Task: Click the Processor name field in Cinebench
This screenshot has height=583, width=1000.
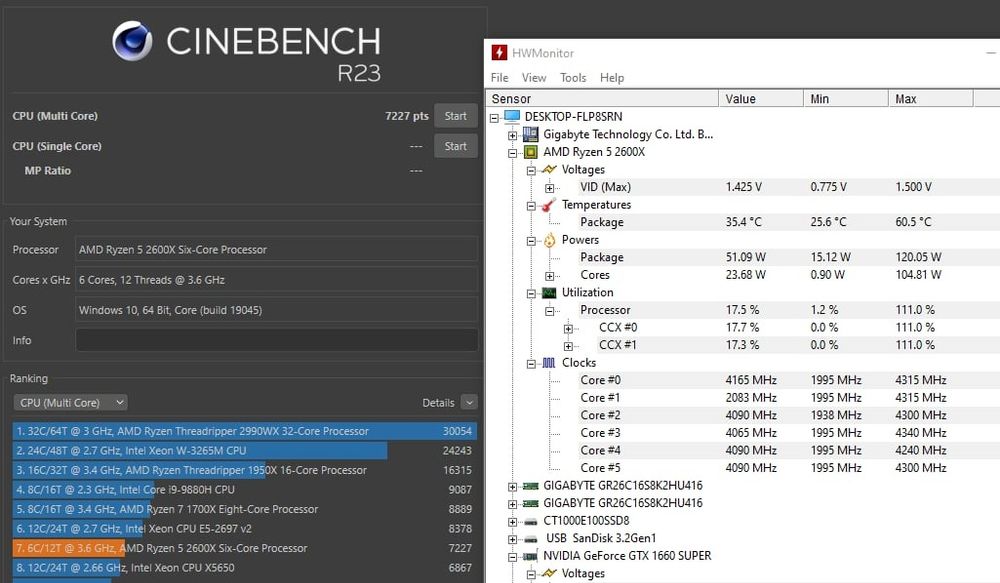Action: pyautogui.click(x=277, y=249)
